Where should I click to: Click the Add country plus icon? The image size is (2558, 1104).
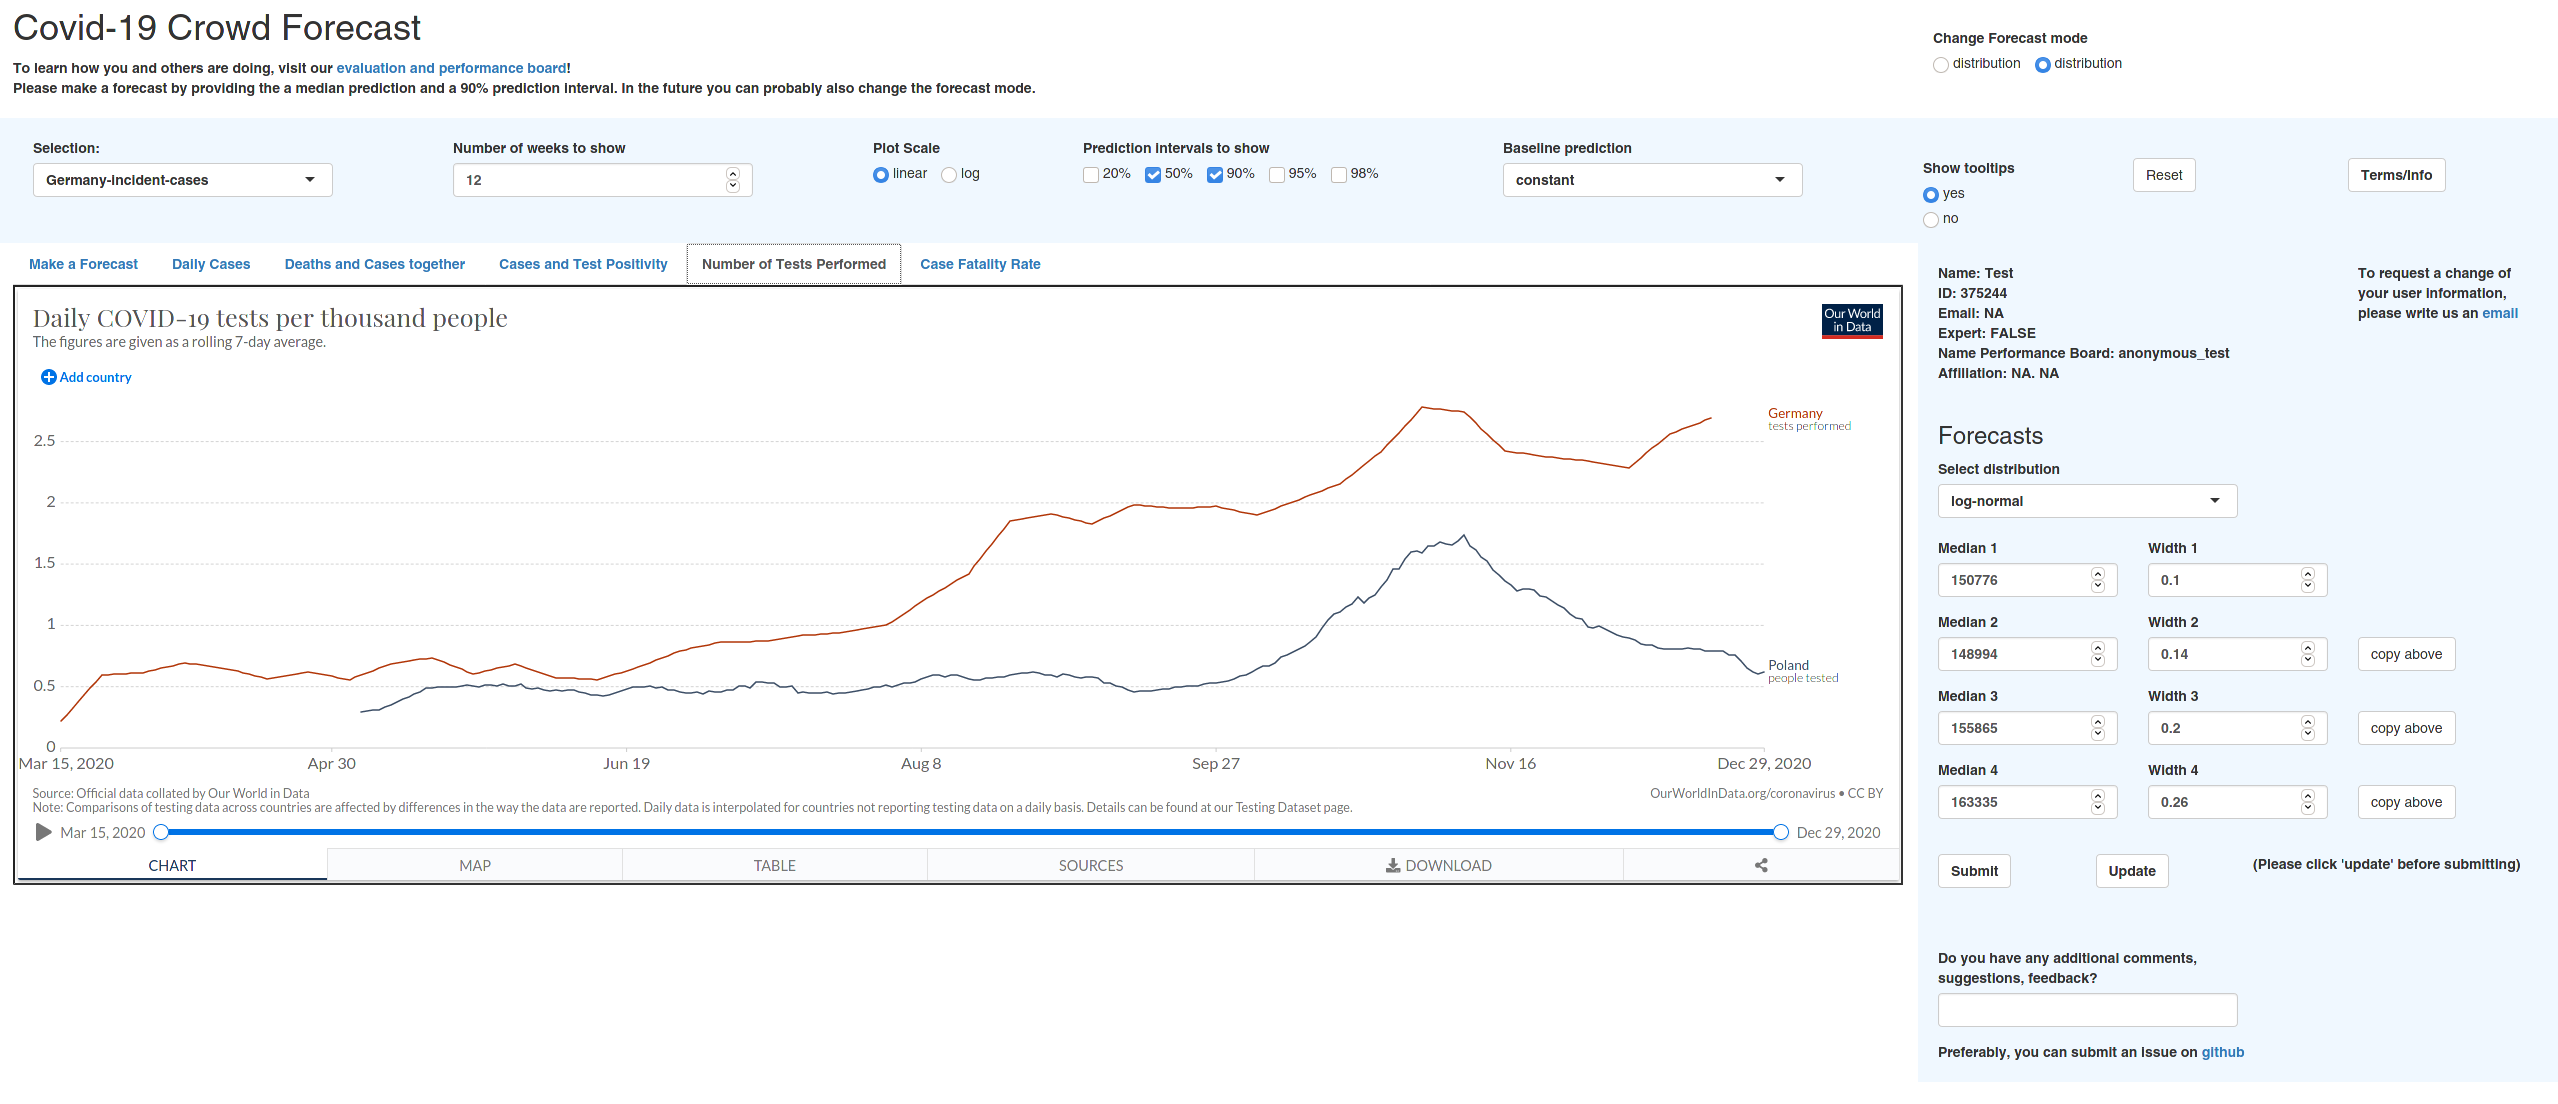(48, 377)
